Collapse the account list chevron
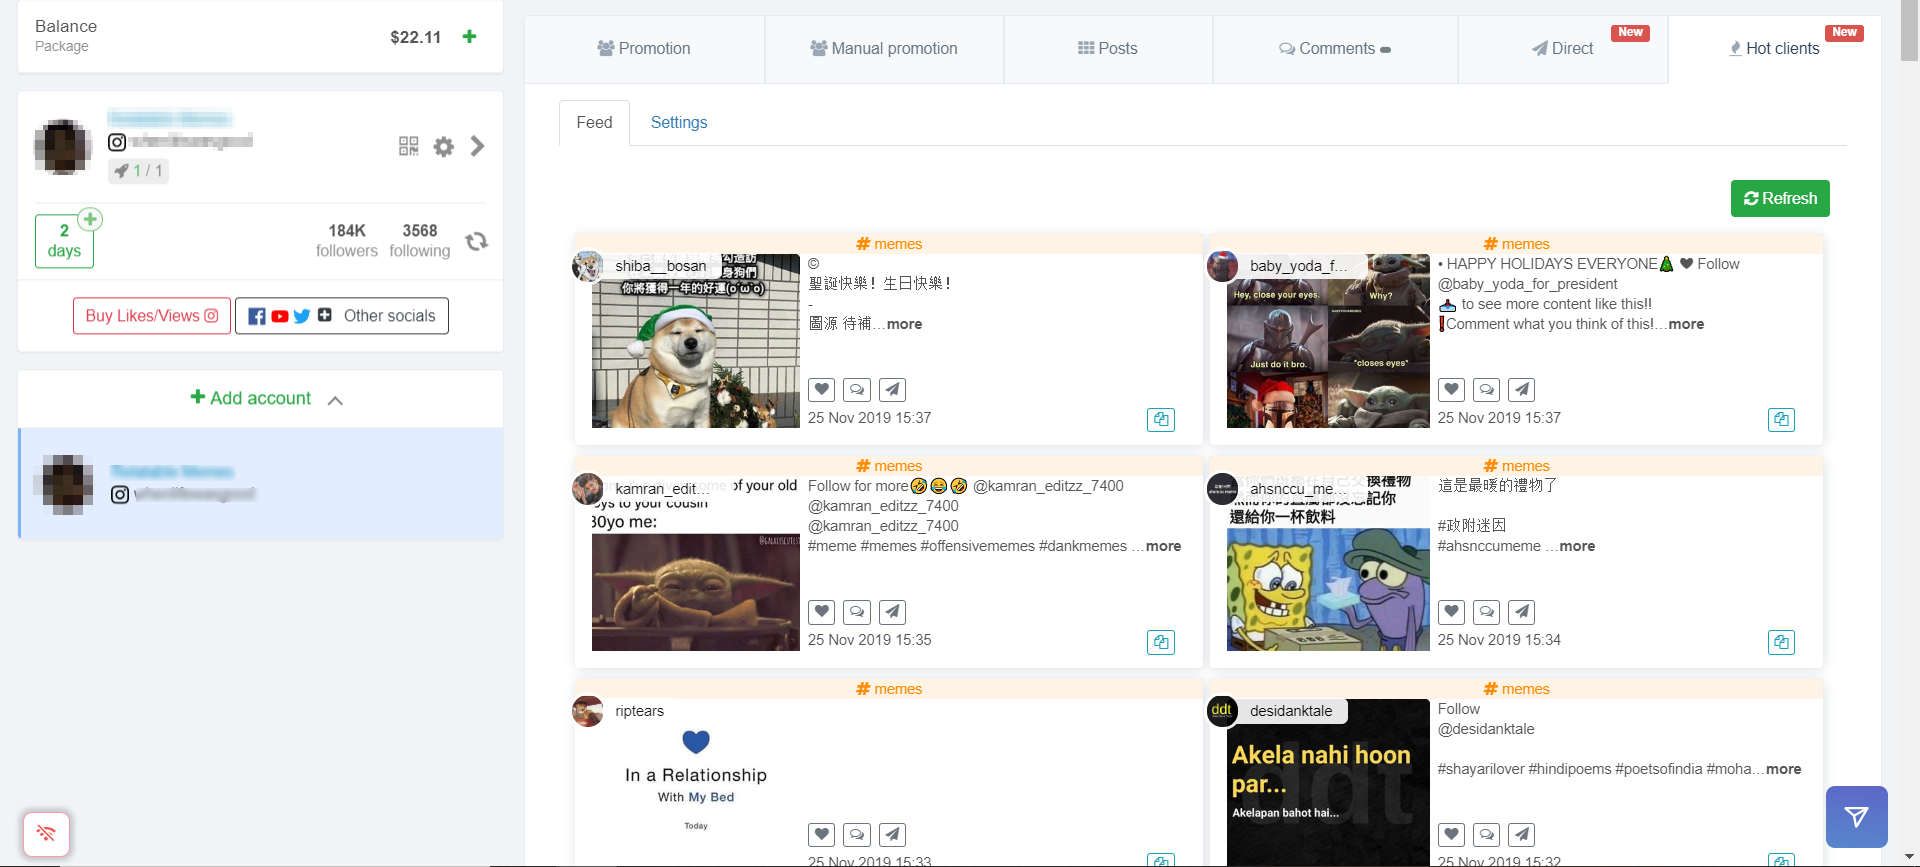Screen dimensions: 1920x867 tap(336, 400)
